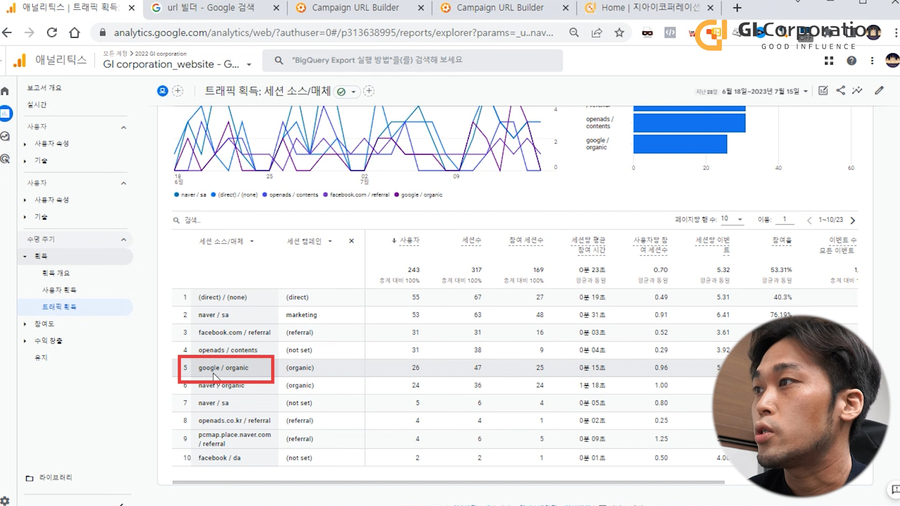
Task: Expand 수익 창출 tree item
Action: (x=25, y=341)
